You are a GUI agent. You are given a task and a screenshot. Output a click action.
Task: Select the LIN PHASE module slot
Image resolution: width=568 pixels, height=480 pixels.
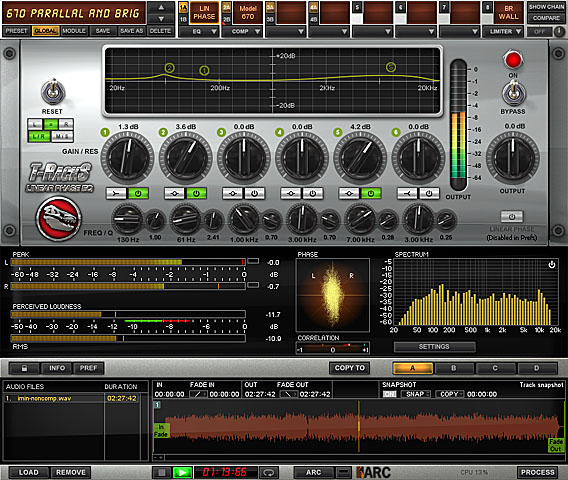pyautogui.click(x=204, y=12)
